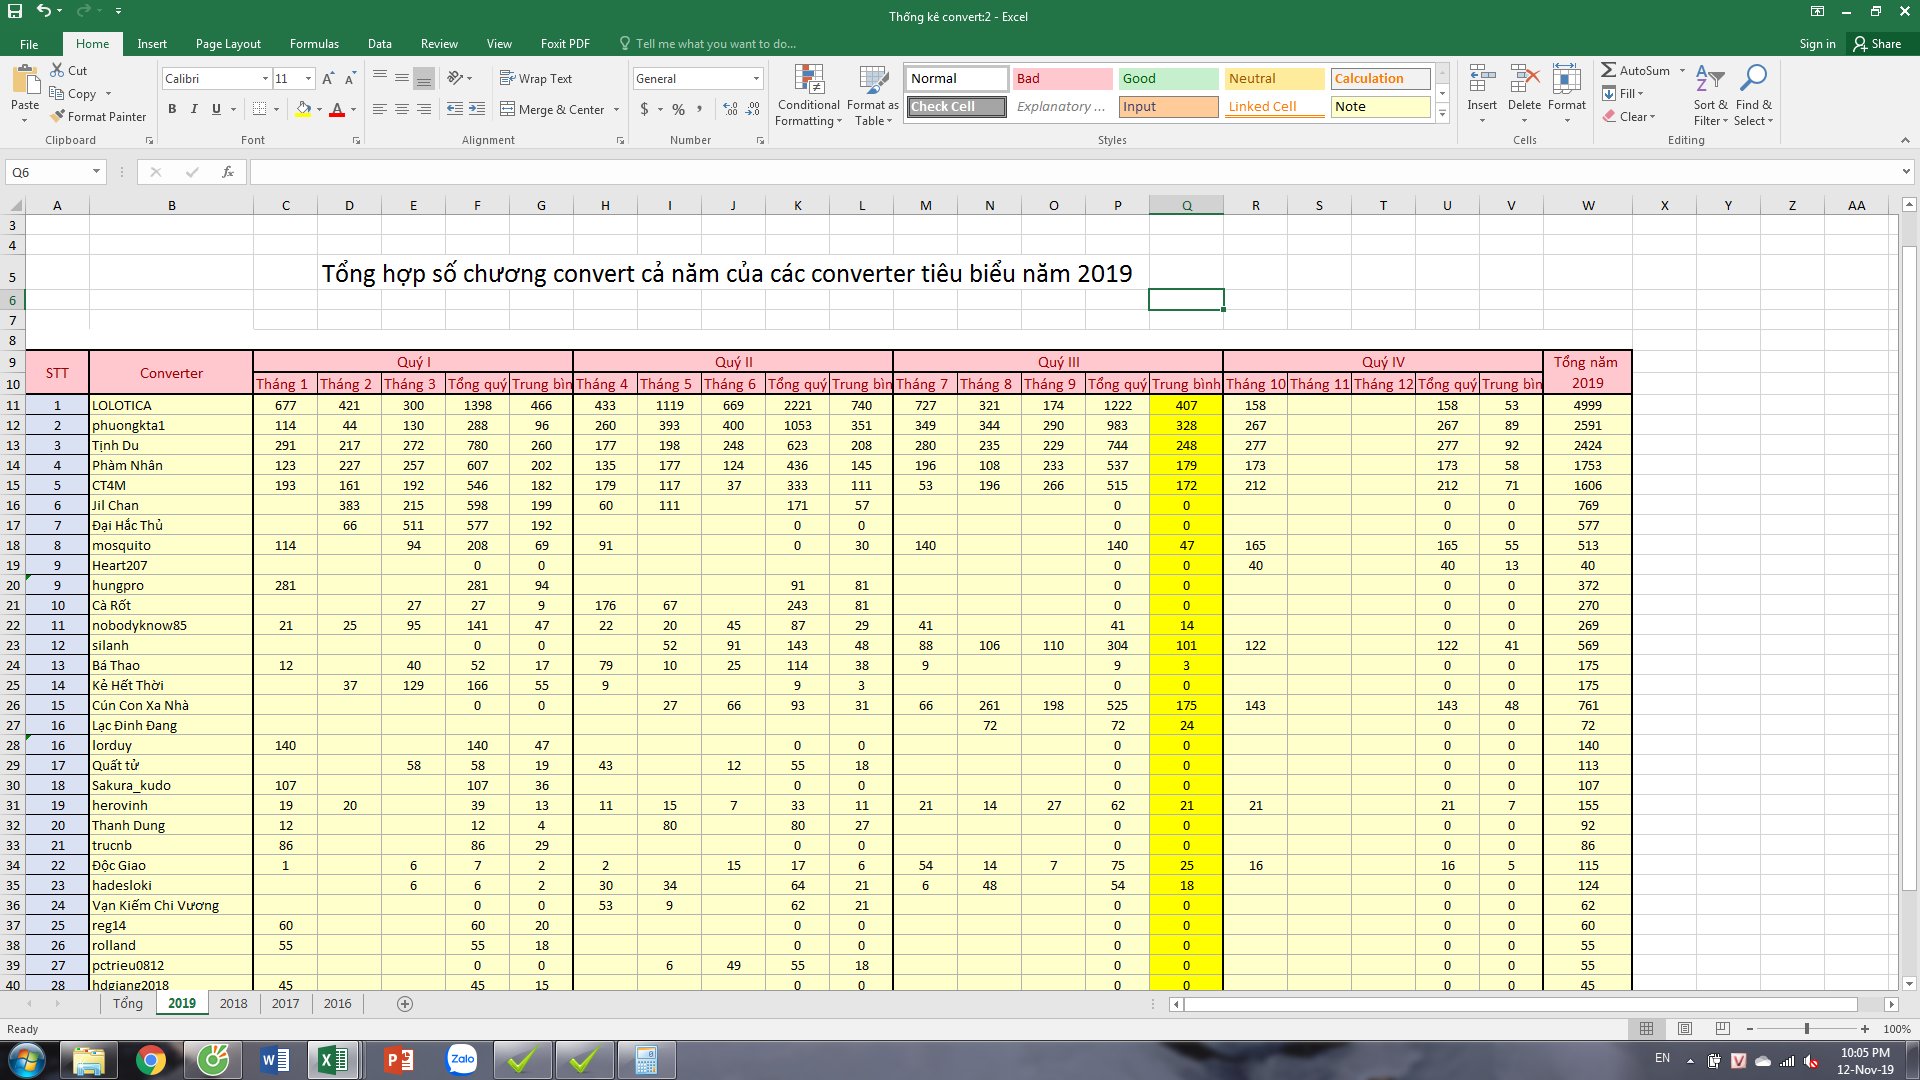The height and width of the screenshot is (1080, 1920).
Task: Expand the General number format dropdown
Action: (756, 79)
